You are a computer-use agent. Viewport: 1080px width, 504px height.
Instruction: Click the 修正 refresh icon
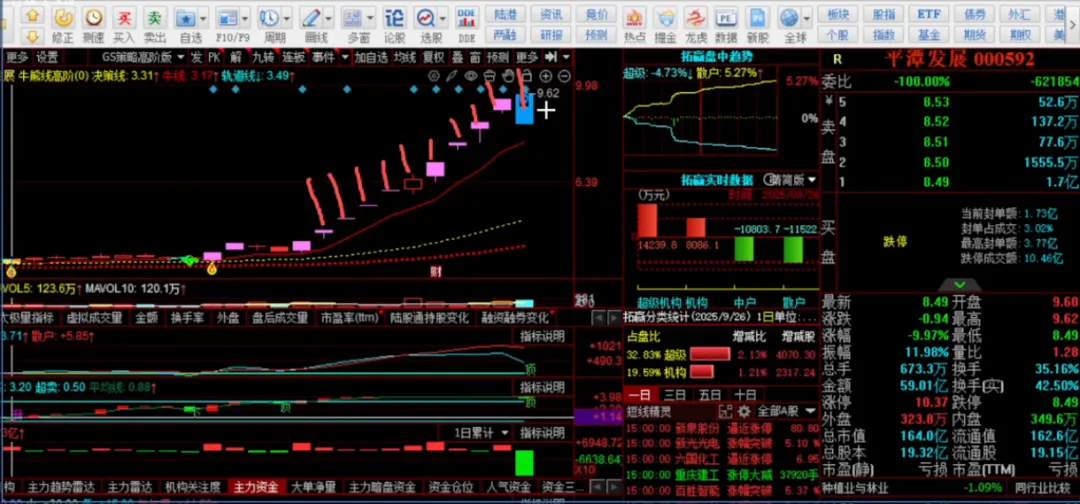(63, 17)
